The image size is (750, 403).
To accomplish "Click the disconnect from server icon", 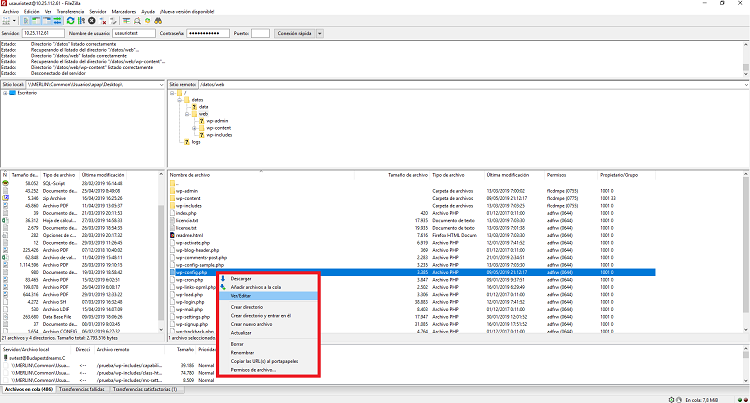I will coord(103,21).
